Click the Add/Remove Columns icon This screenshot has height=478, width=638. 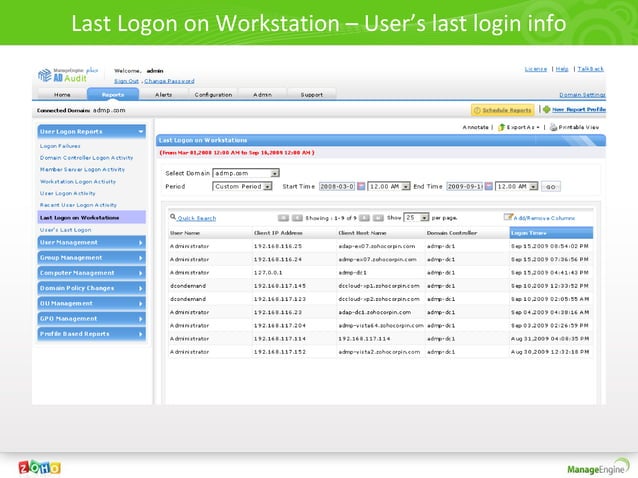click(508, 217)
